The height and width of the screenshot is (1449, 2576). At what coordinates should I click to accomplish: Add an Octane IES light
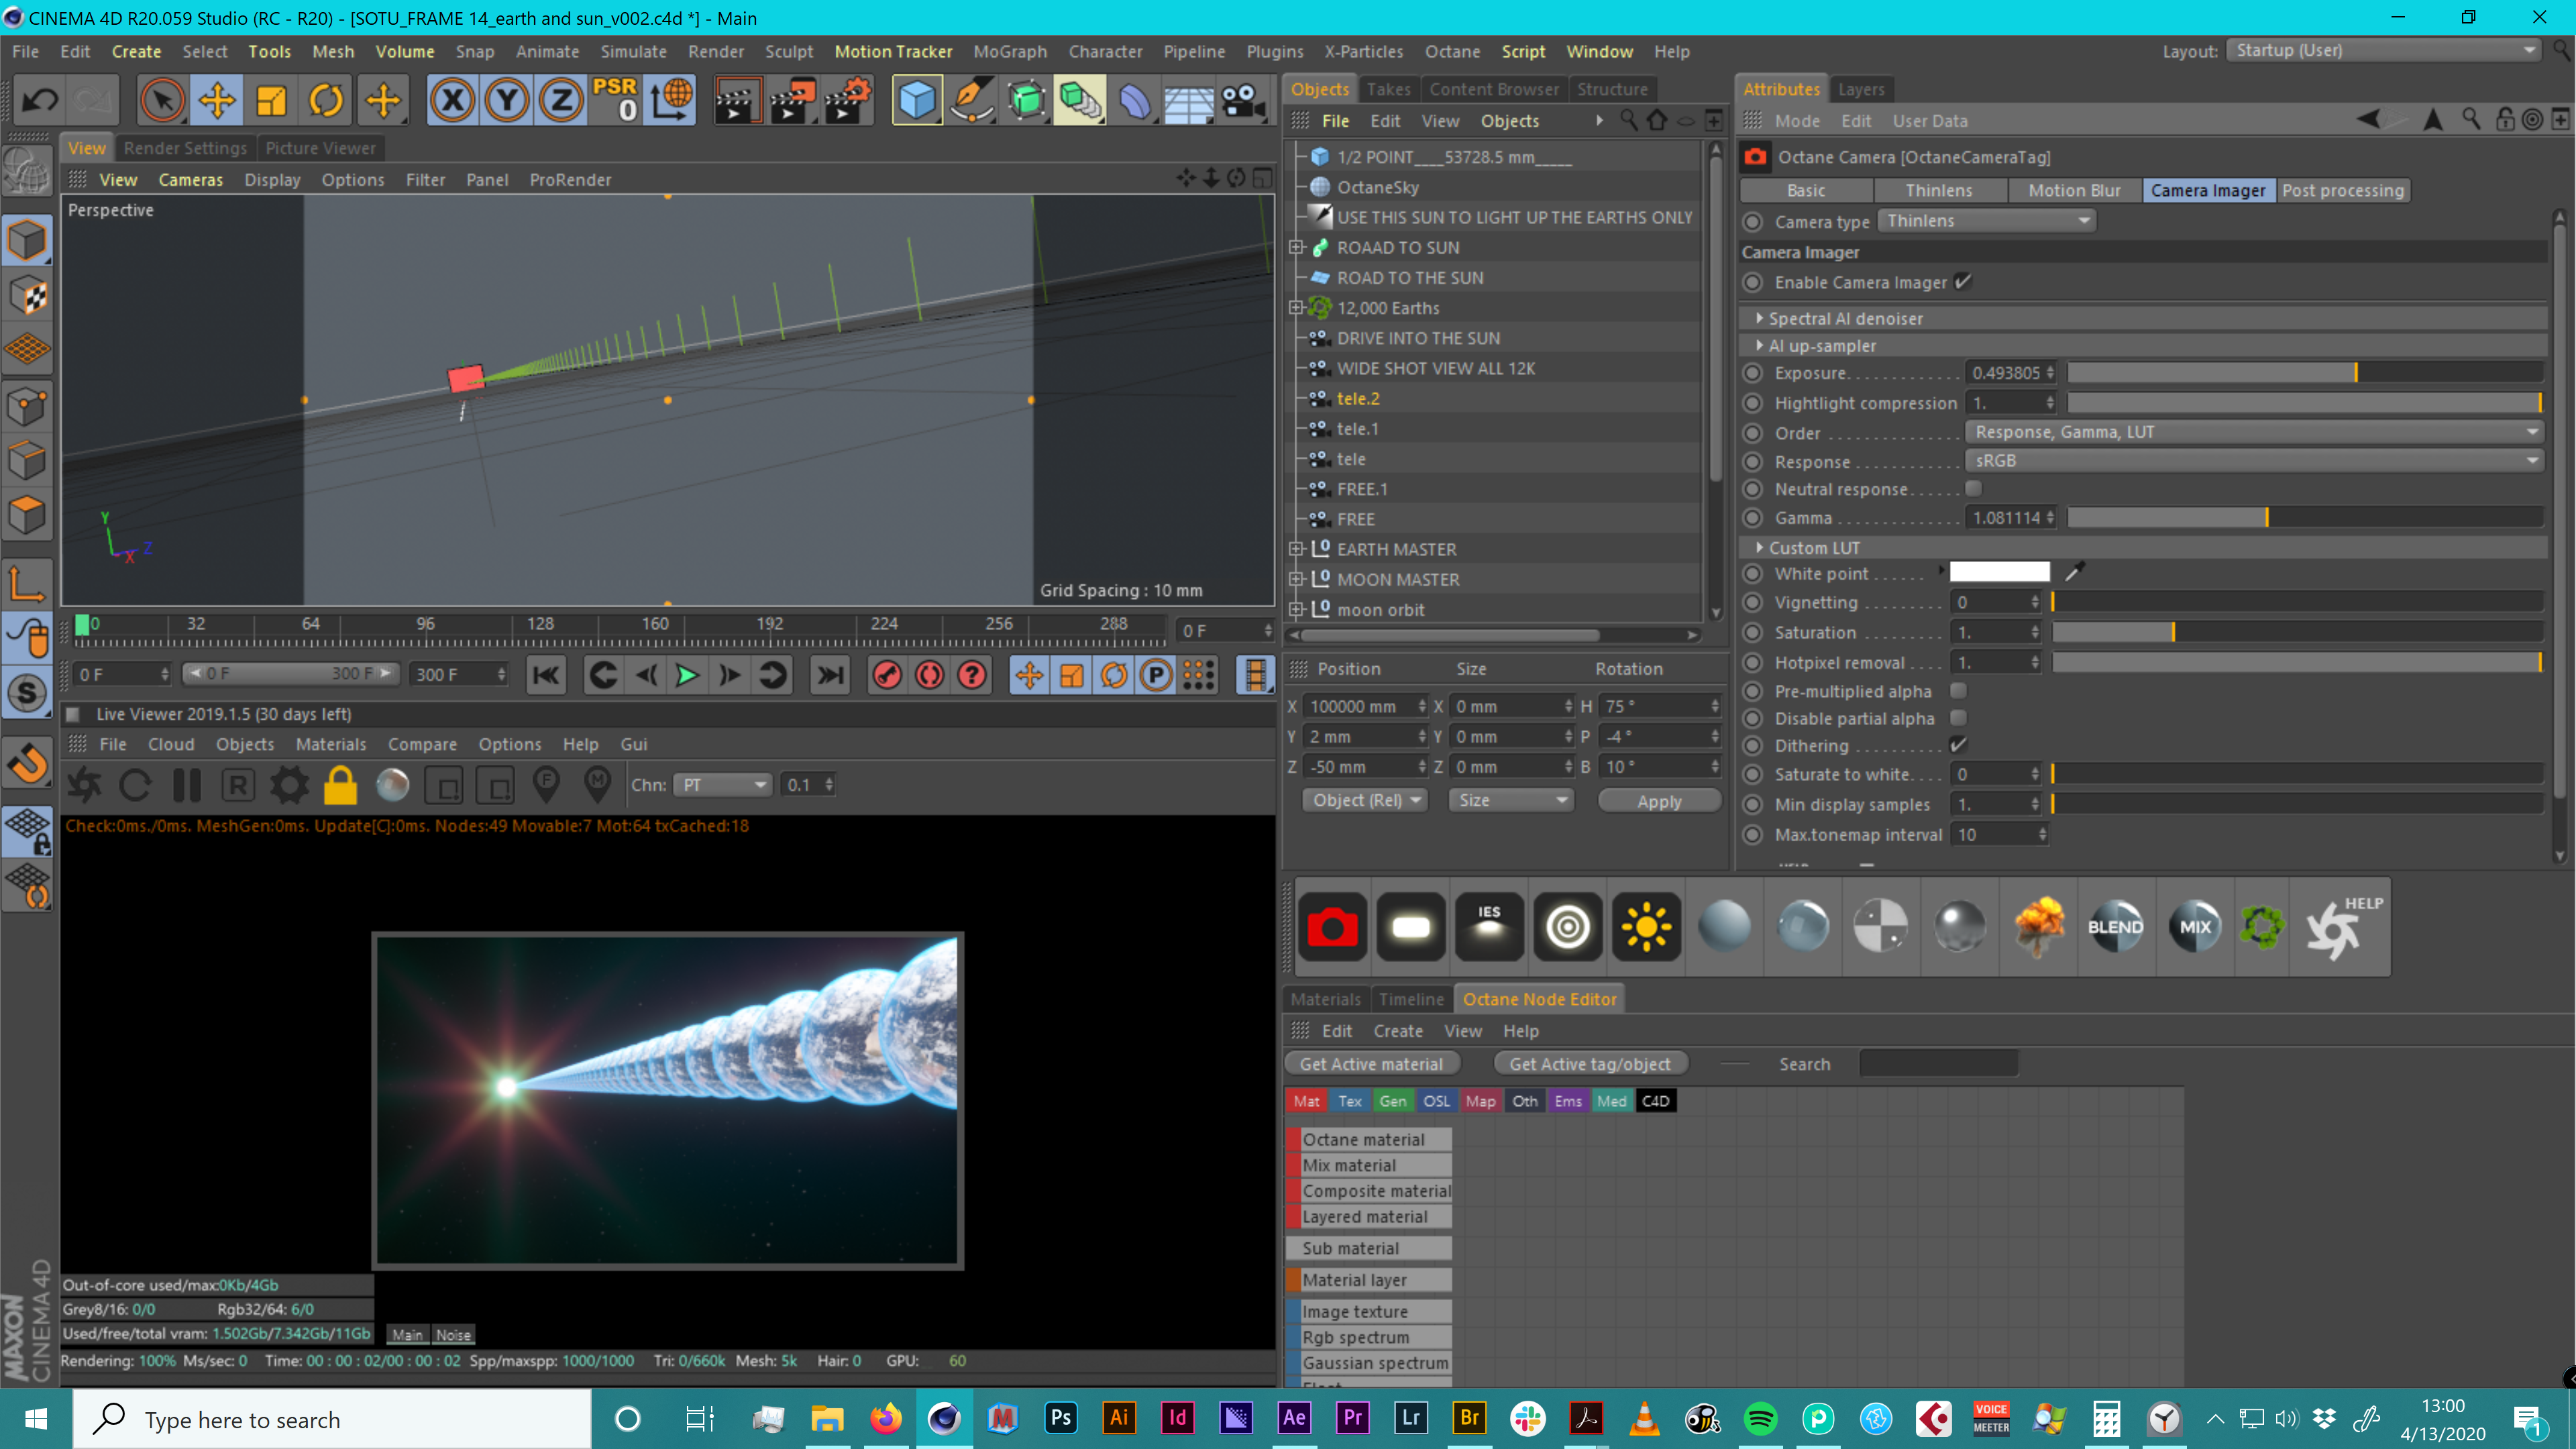pos(1489,927)
